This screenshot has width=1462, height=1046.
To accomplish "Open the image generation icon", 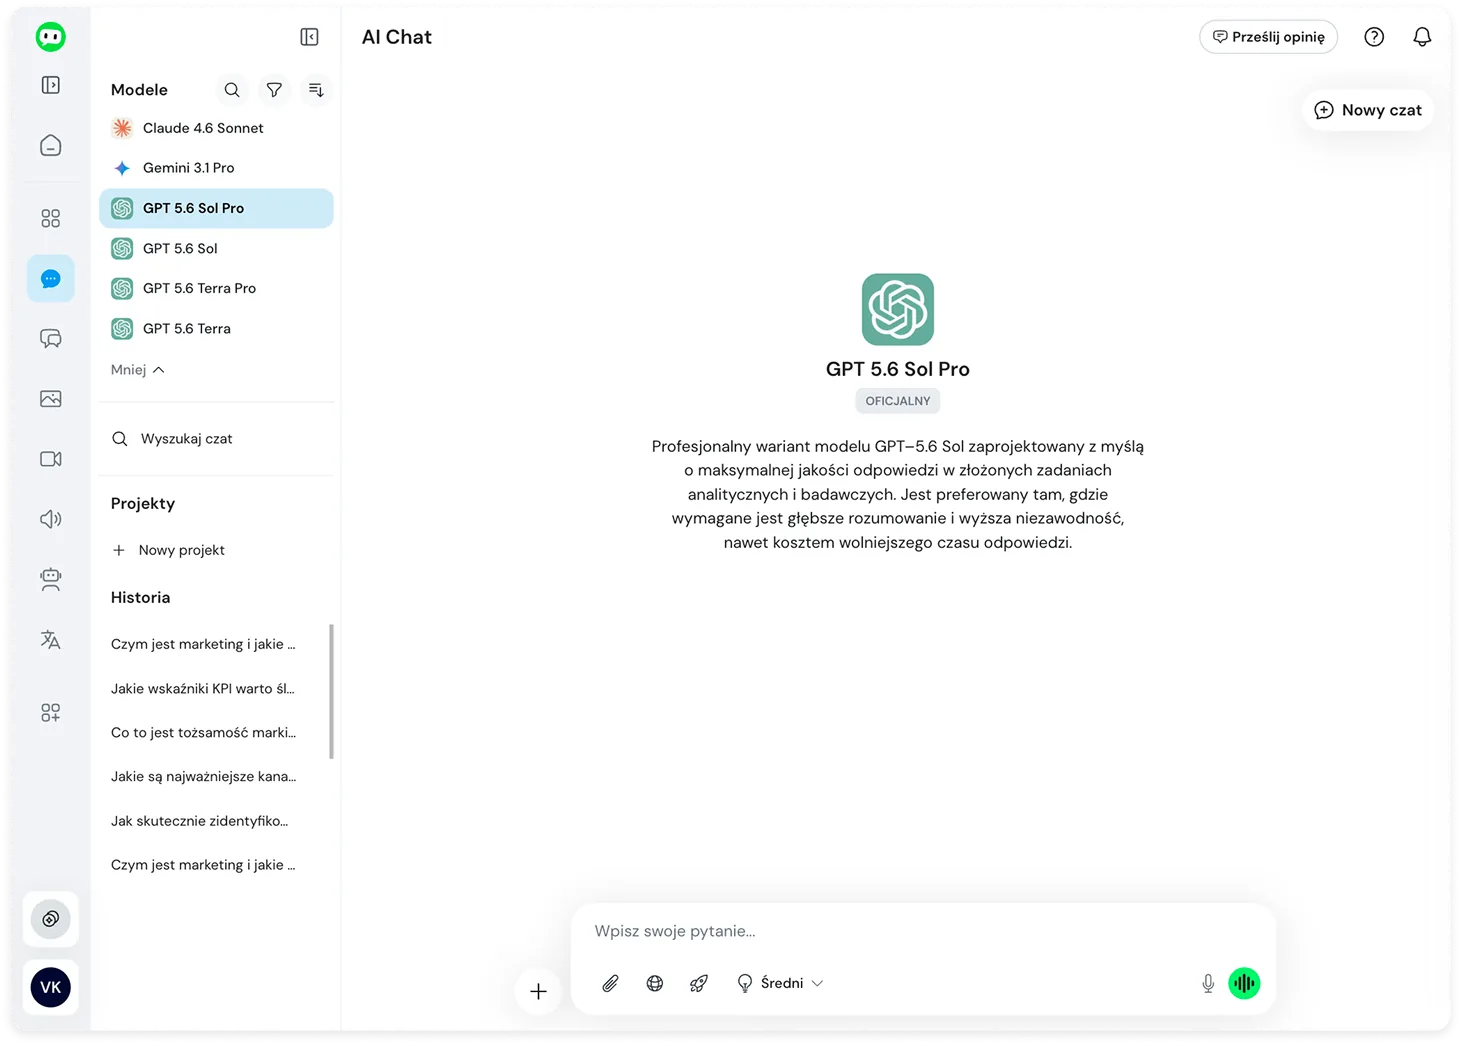I will tap(51, 399).
